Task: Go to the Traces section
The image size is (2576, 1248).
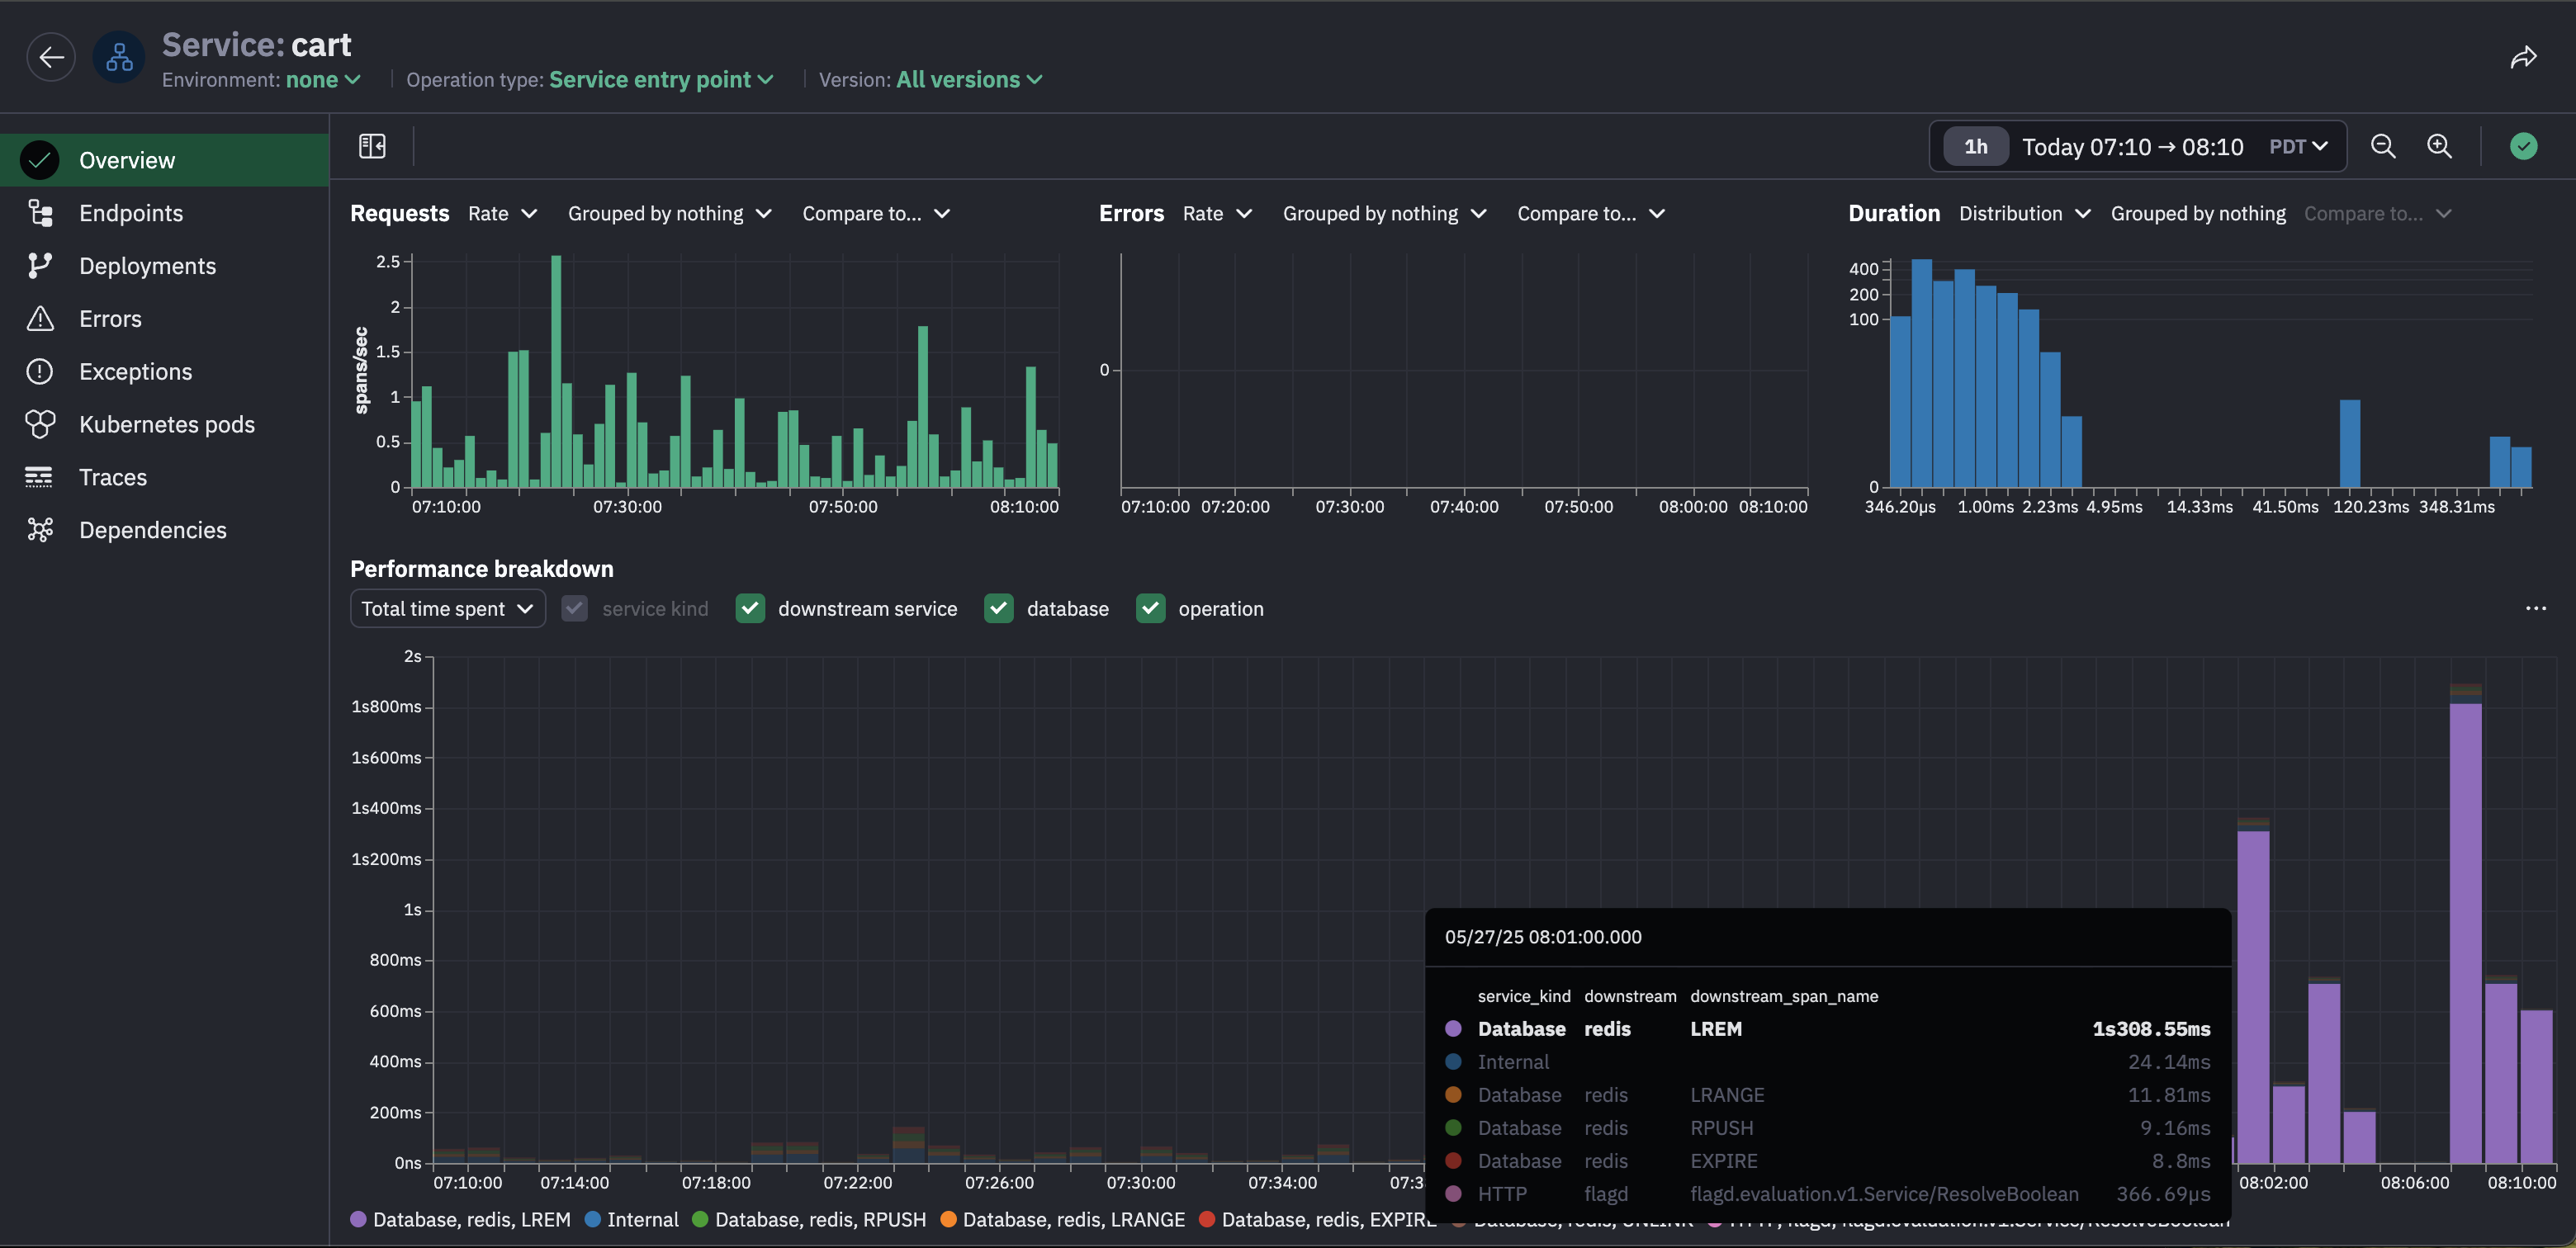Action: (112, 477)
